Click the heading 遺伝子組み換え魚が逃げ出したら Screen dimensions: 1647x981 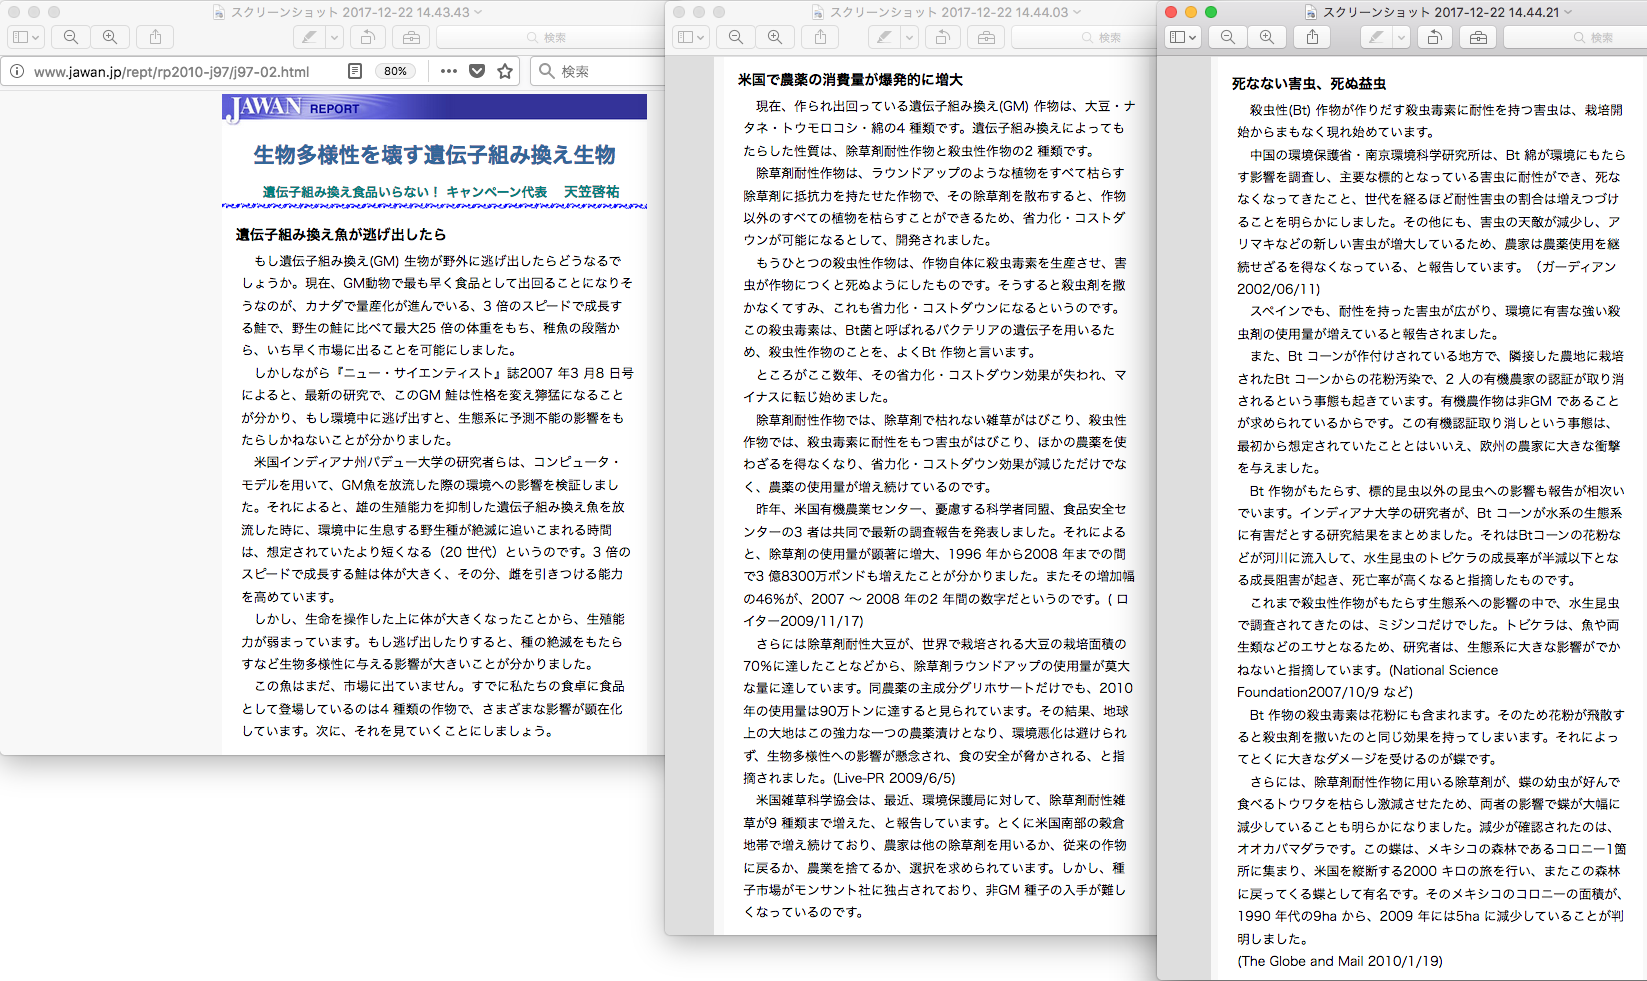[341, 234]
